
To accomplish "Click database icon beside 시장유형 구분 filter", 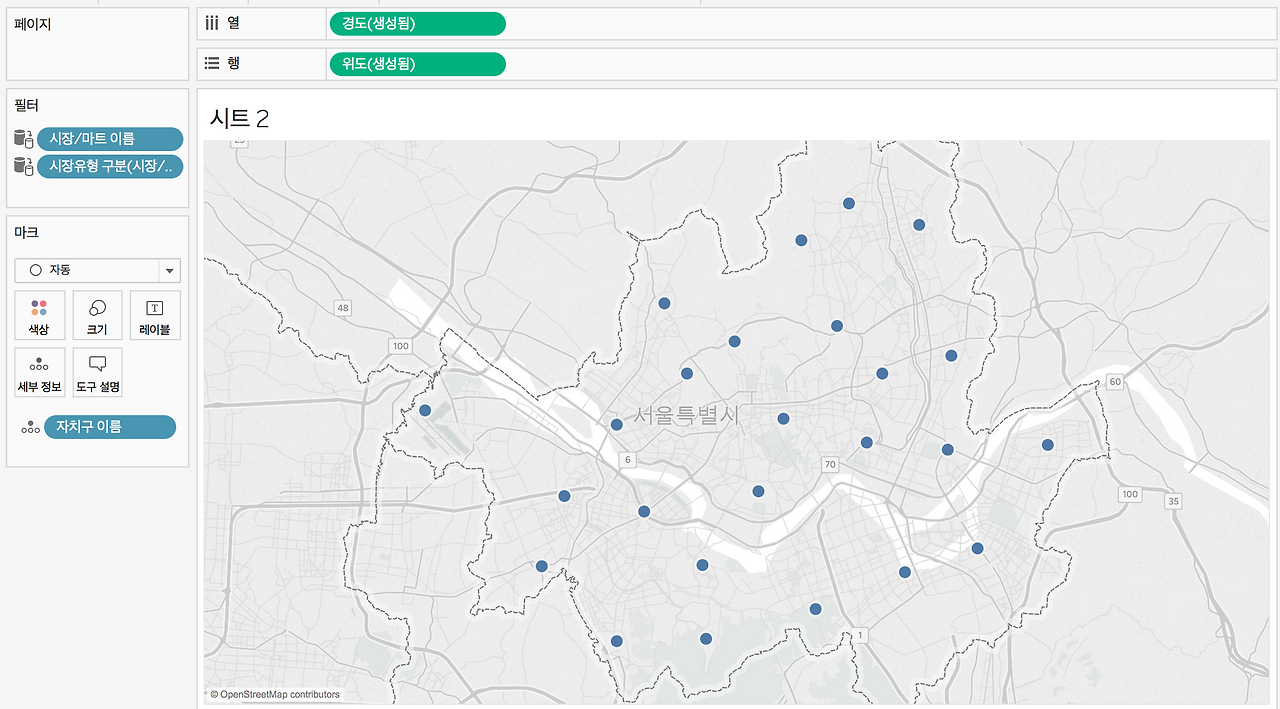I will [x=24, y=166].
